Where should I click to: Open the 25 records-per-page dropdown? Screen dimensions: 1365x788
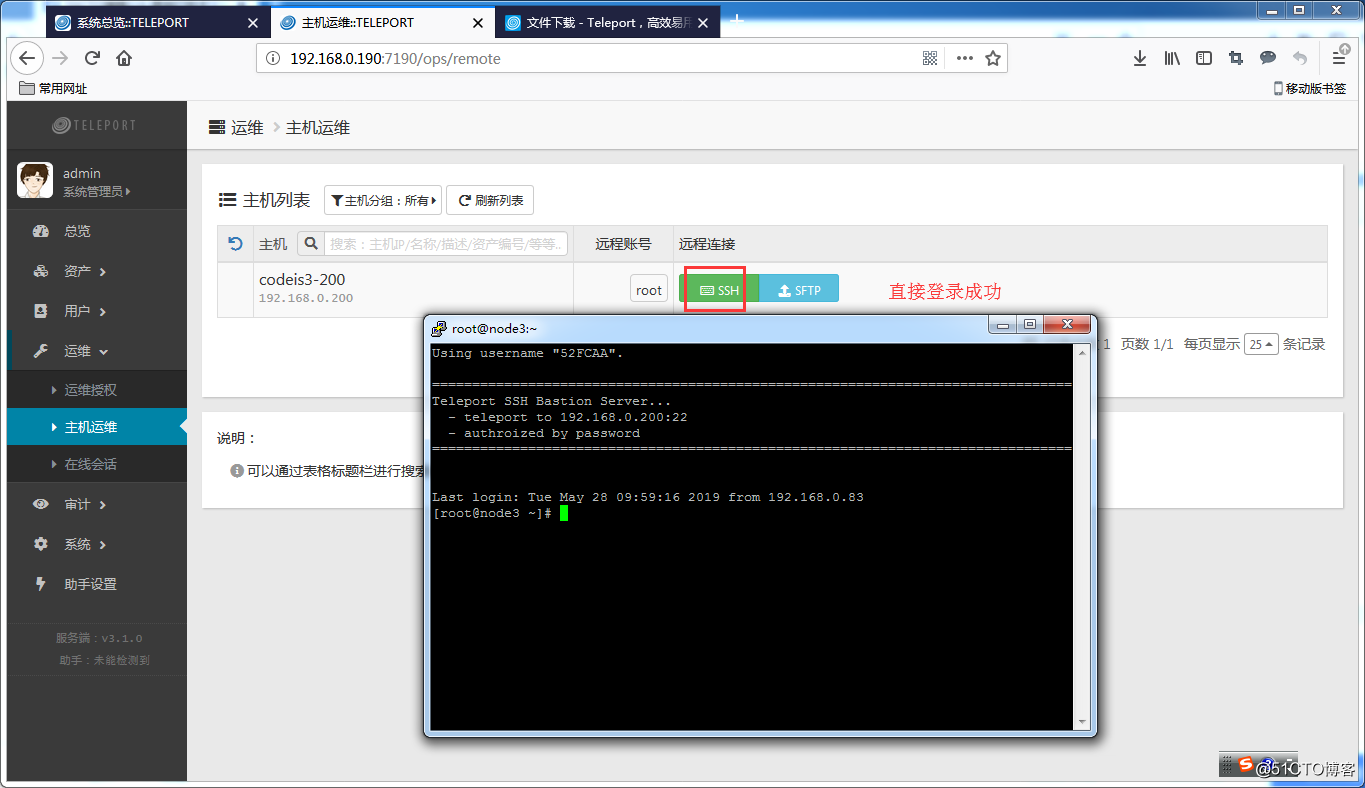click(x=1261, y=344)
